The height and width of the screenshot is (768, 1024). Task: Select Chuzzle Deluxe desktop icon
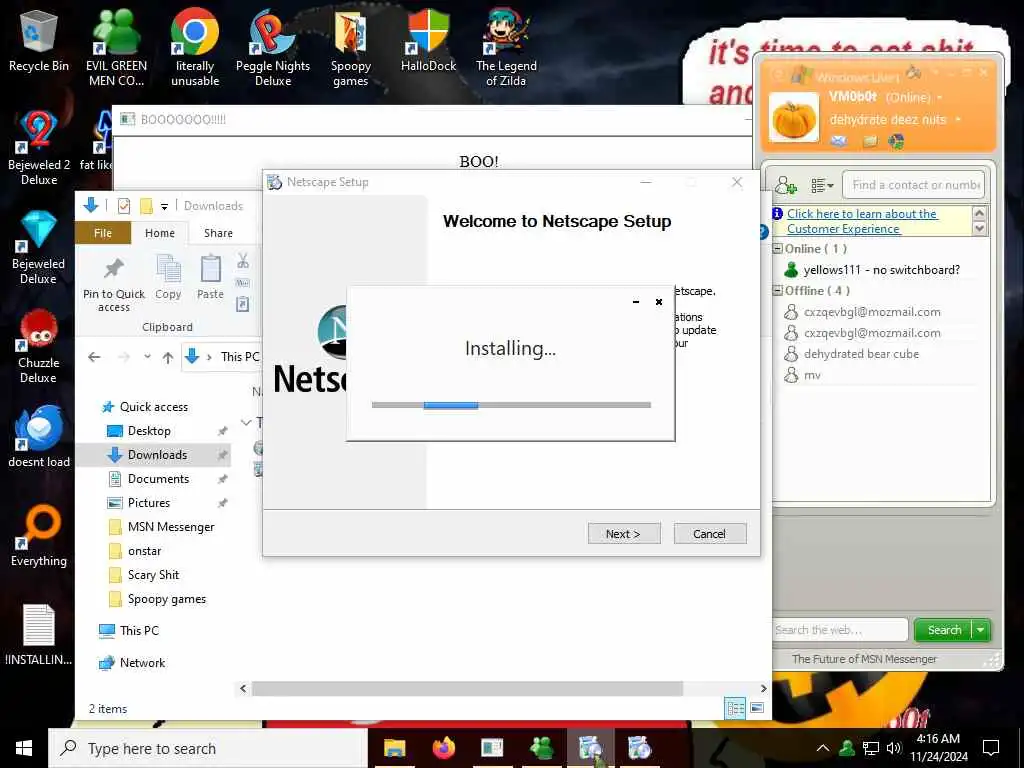pyautogui.click(x=39, y=346)
